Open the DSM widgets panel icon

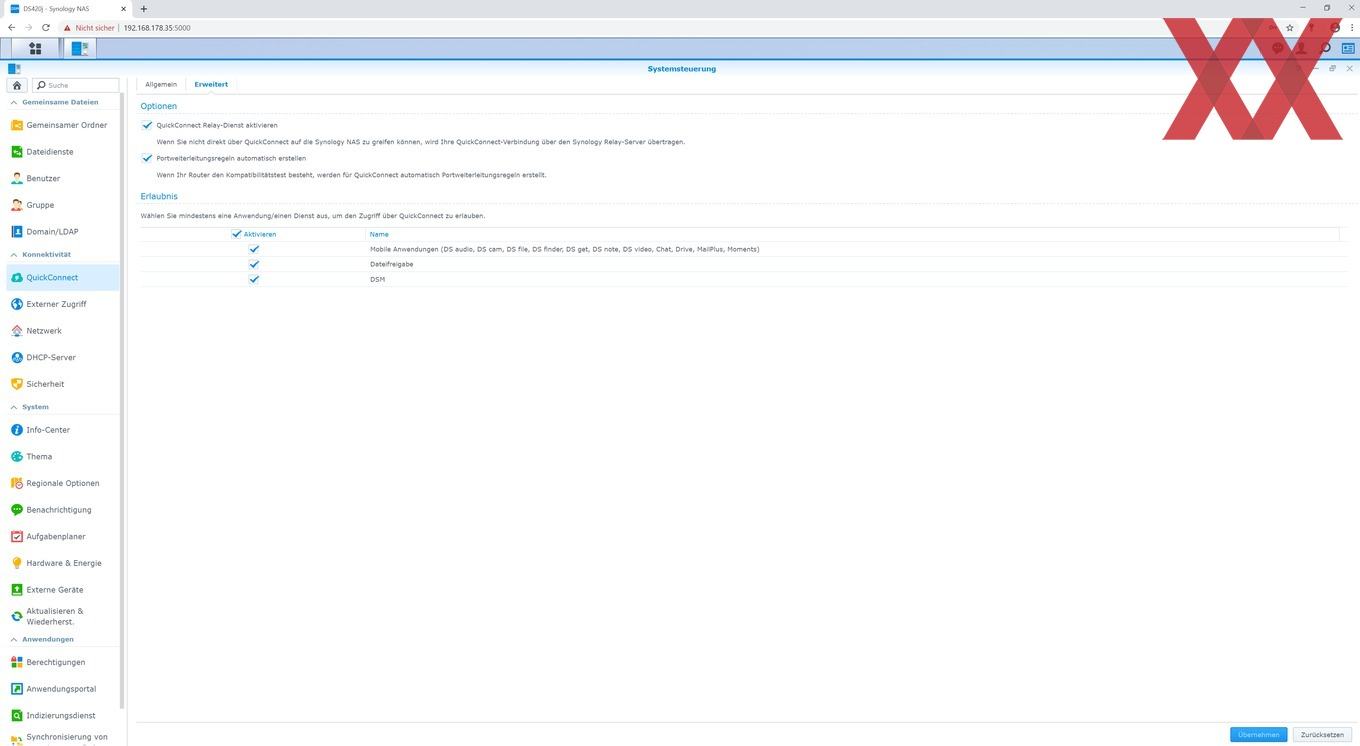point(1347,48)
